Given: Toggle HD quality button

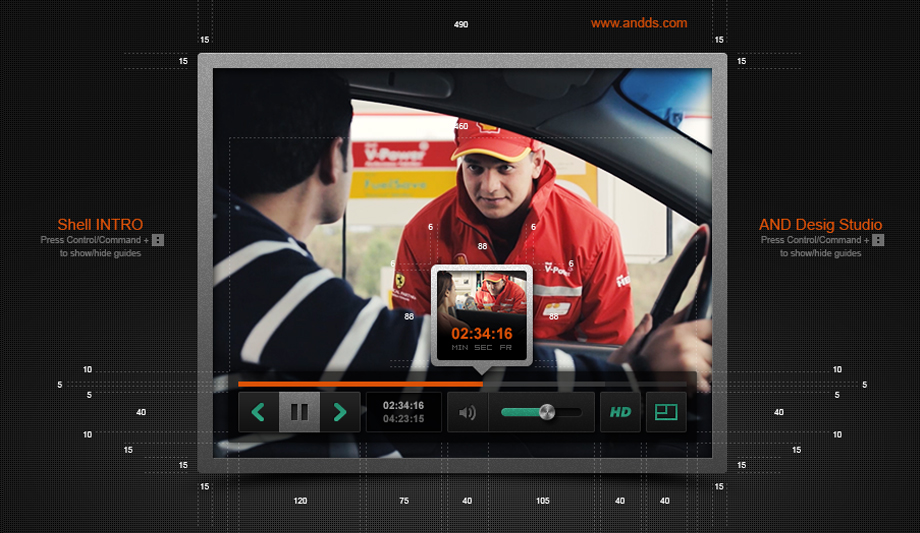Looking at the screenshot, I should pyautogui.click(x=620, y=412).
